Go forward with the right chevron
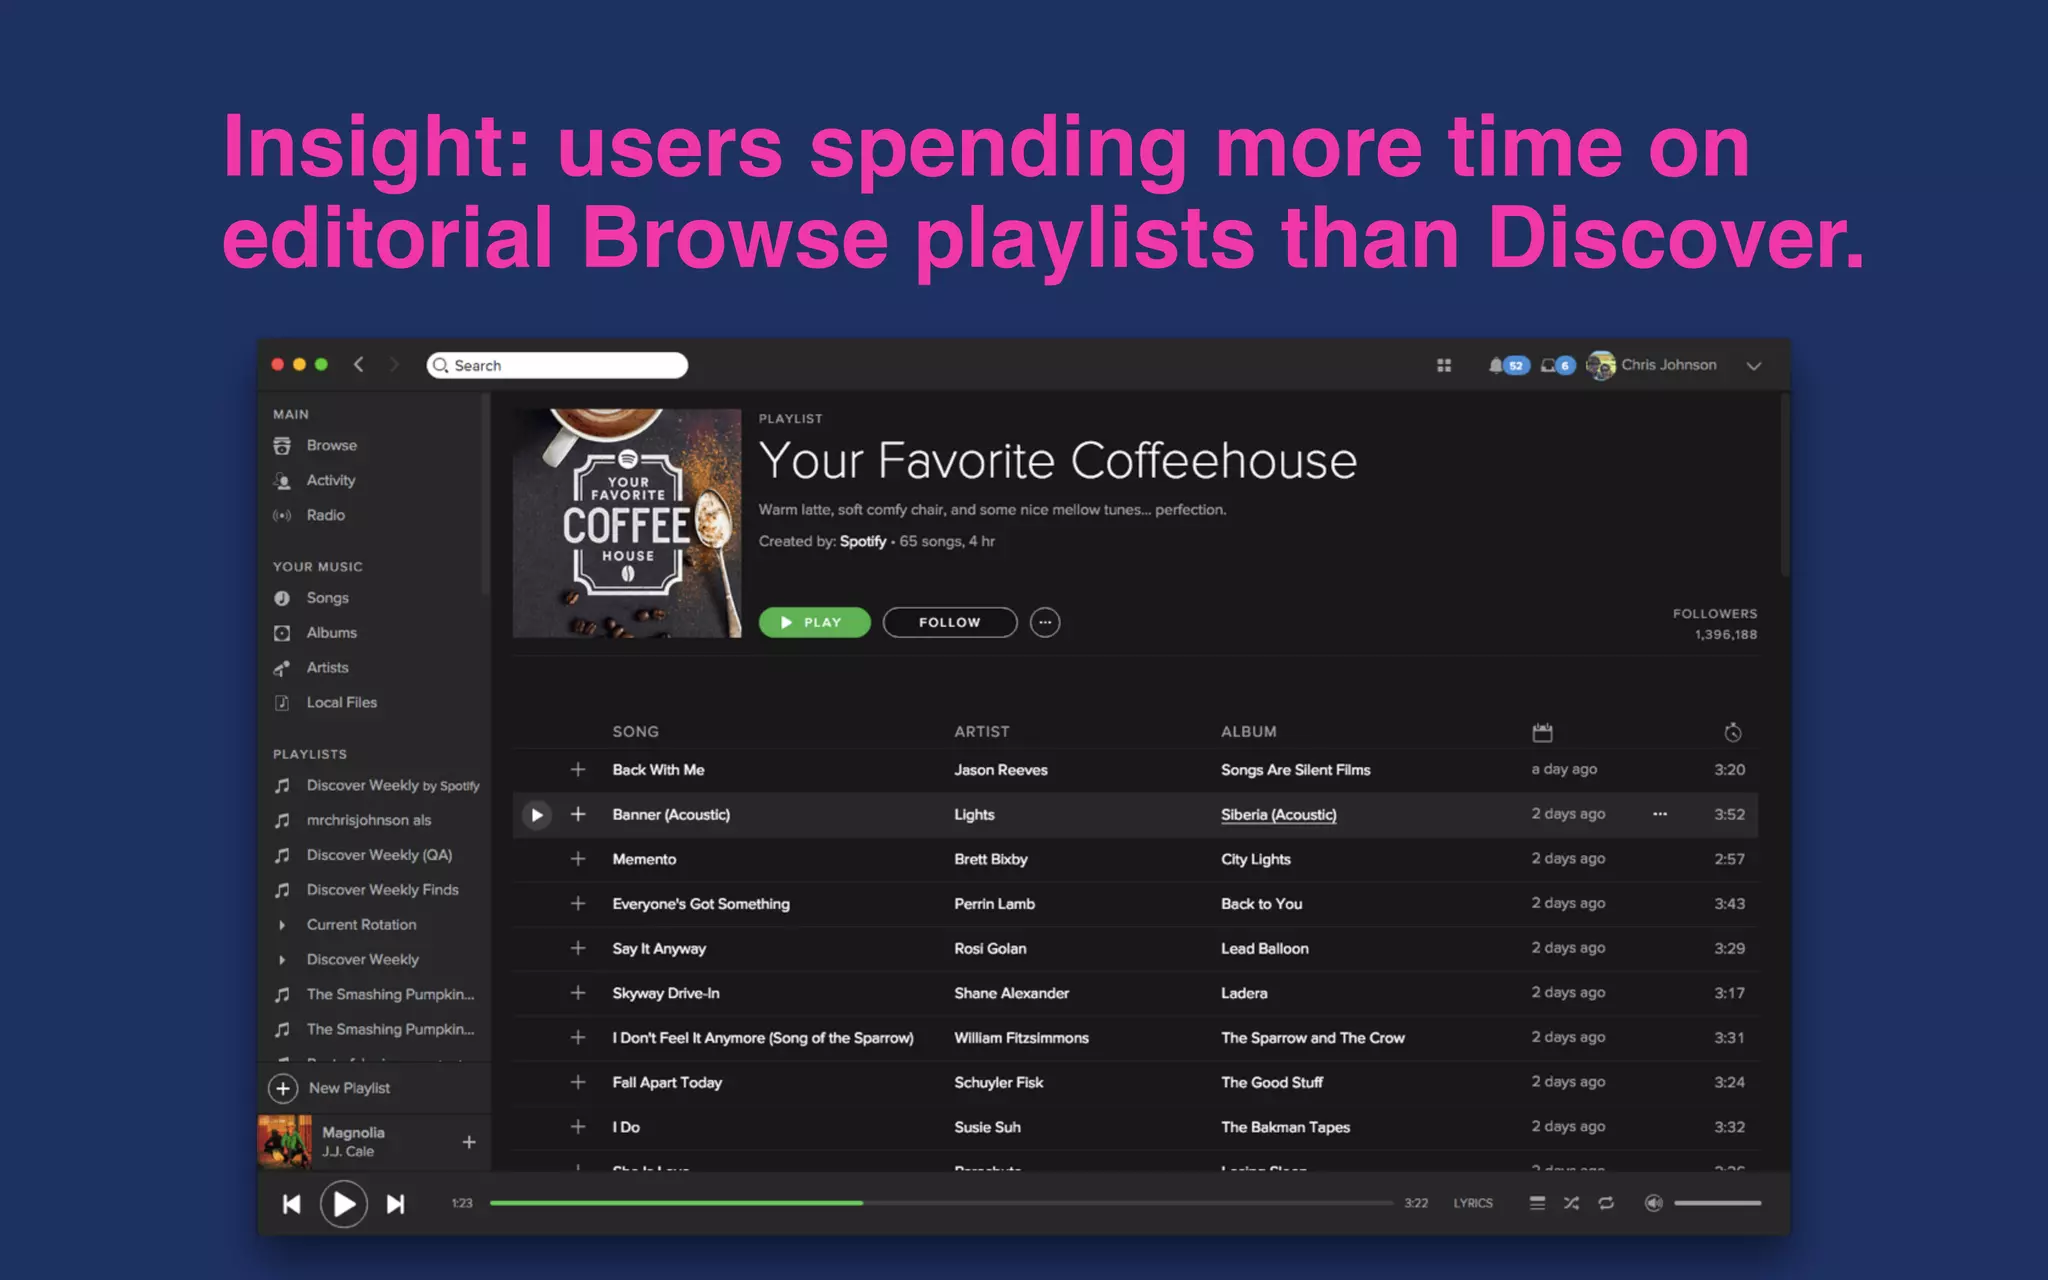The image size is (2048, 1280). pyautogui.click(x=394, y=365)
